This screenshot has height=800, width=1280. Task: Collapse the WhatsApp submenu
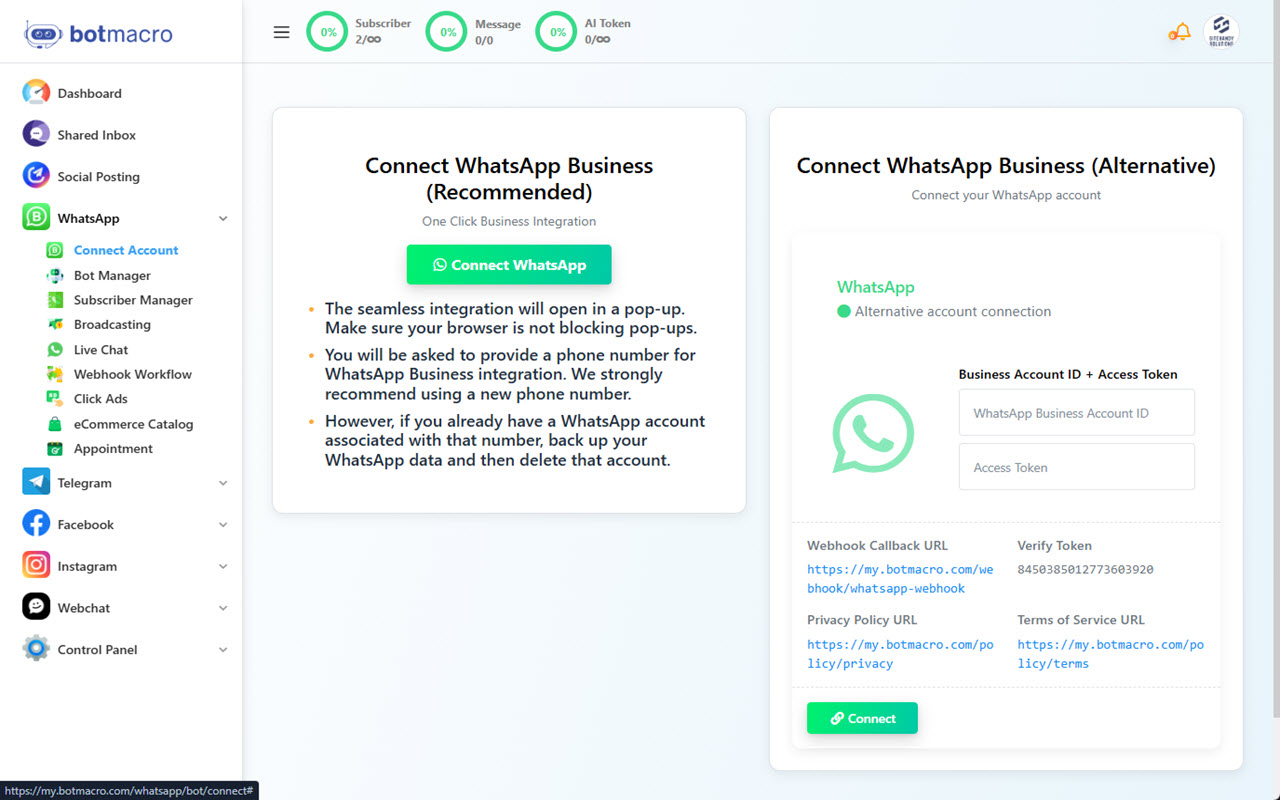pos(223,219)
